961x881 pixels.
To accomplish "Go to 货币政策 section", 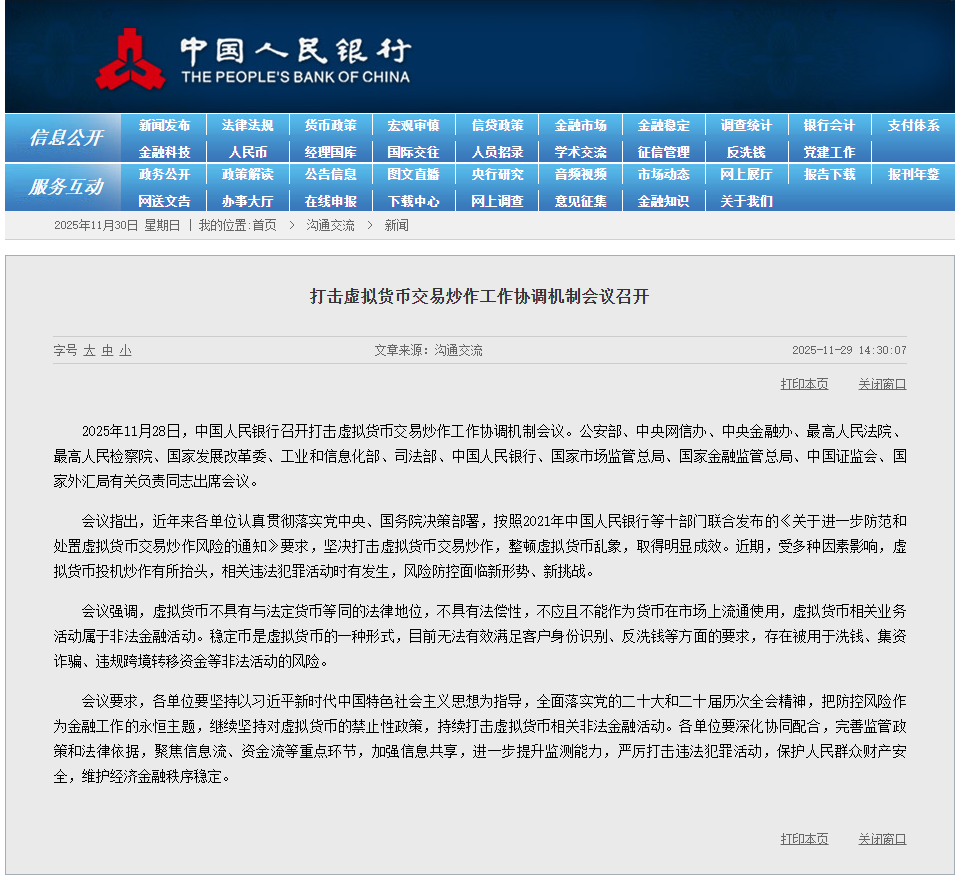I will (x=331, y=126).
